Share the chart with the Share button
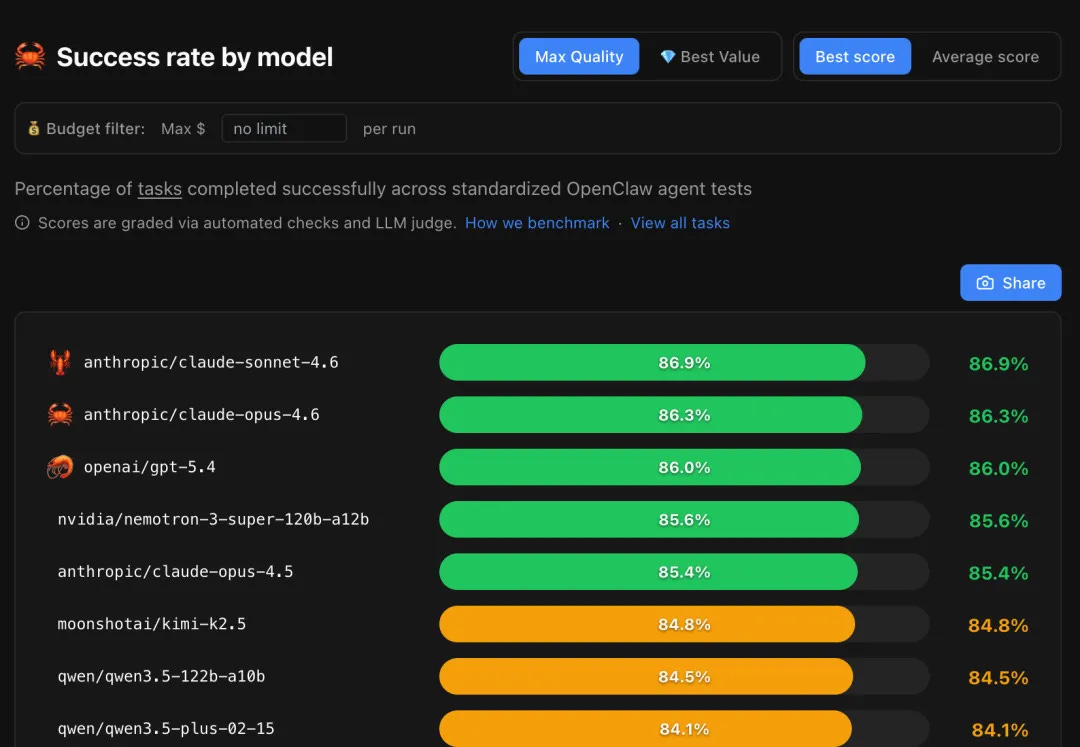Viewport: 1080px width, 747px height. (1010, 282)
